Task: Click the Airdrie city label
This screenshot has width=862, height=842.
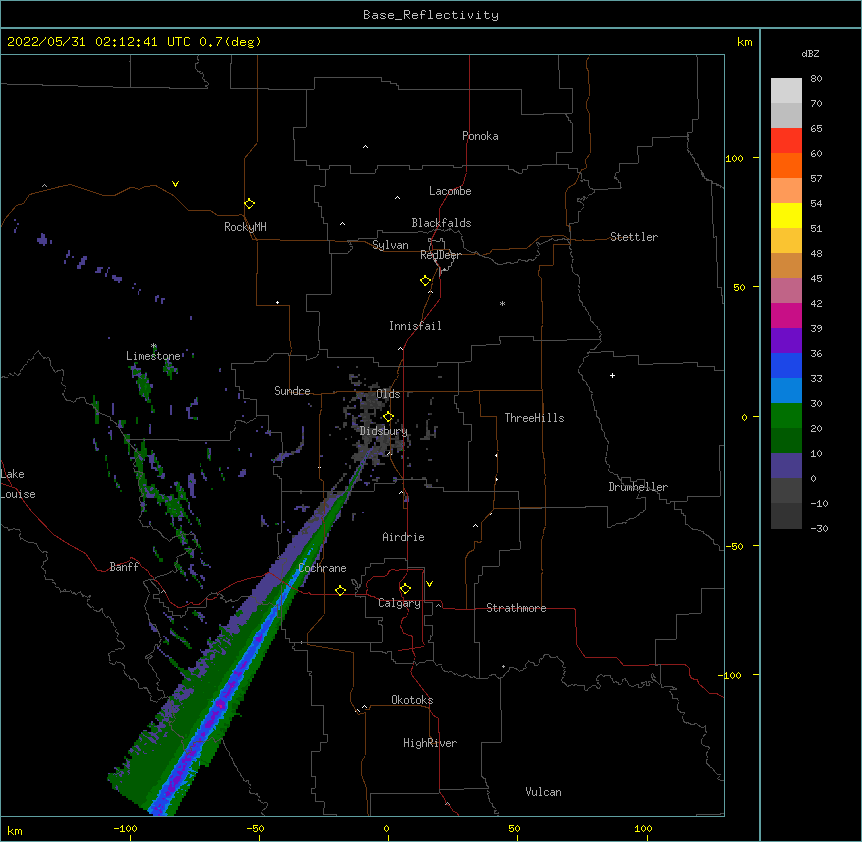Action: (x=404, y=537)
